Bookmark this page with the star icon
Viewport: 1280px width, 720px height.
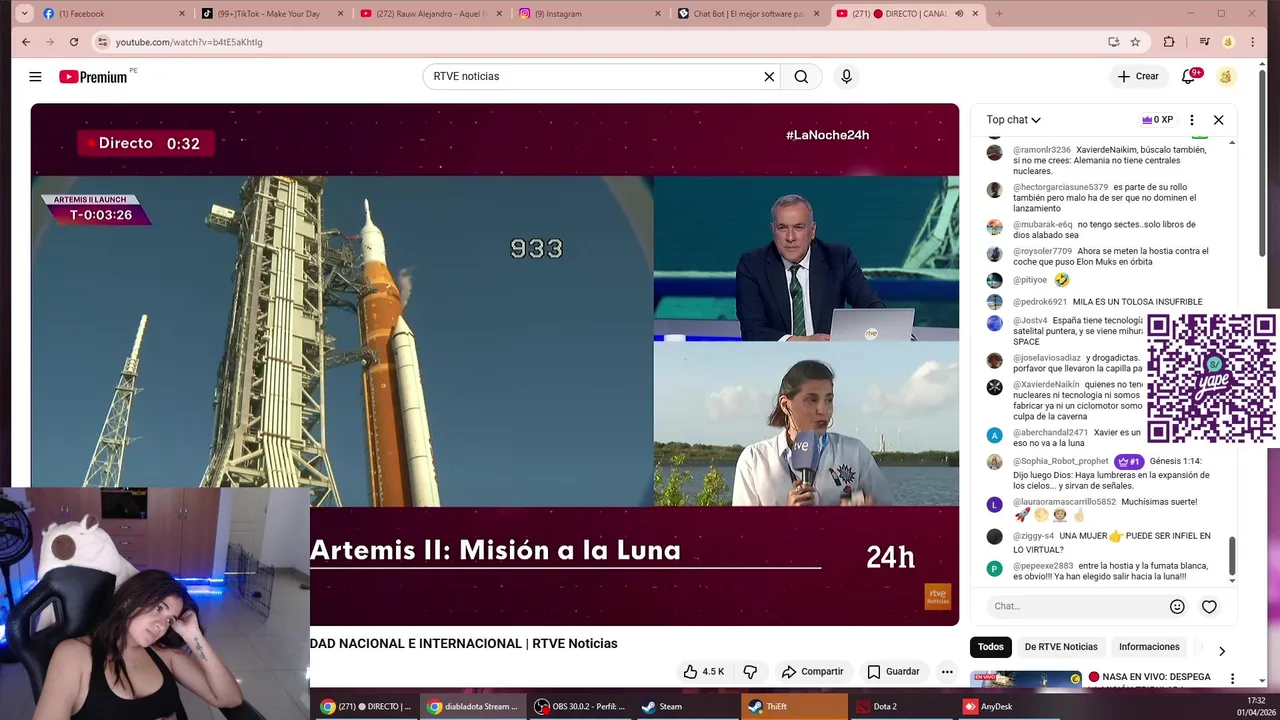click(x=1135, y=42)
